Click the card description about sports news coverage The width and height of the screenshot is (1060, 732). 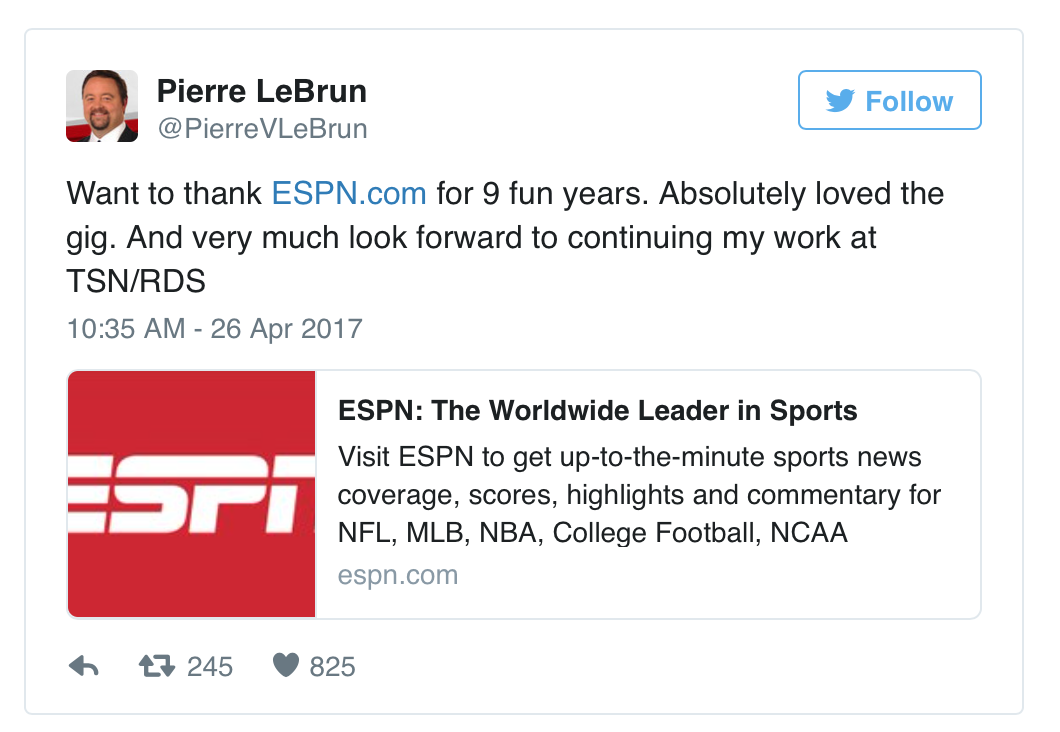[x=639, y=495]
